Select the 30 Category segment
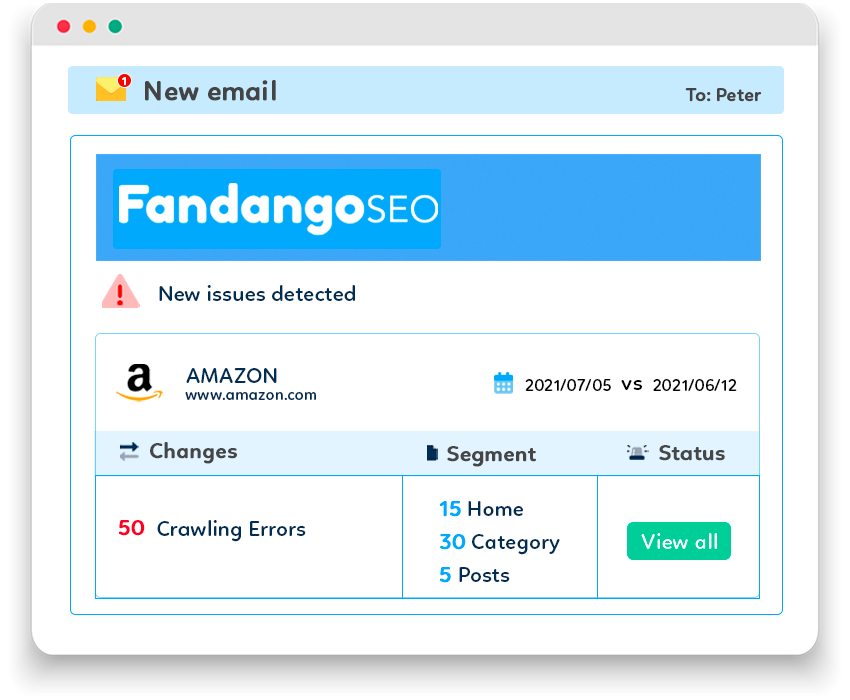This screenshot has width=850, height=700. (x=499, y=542)
